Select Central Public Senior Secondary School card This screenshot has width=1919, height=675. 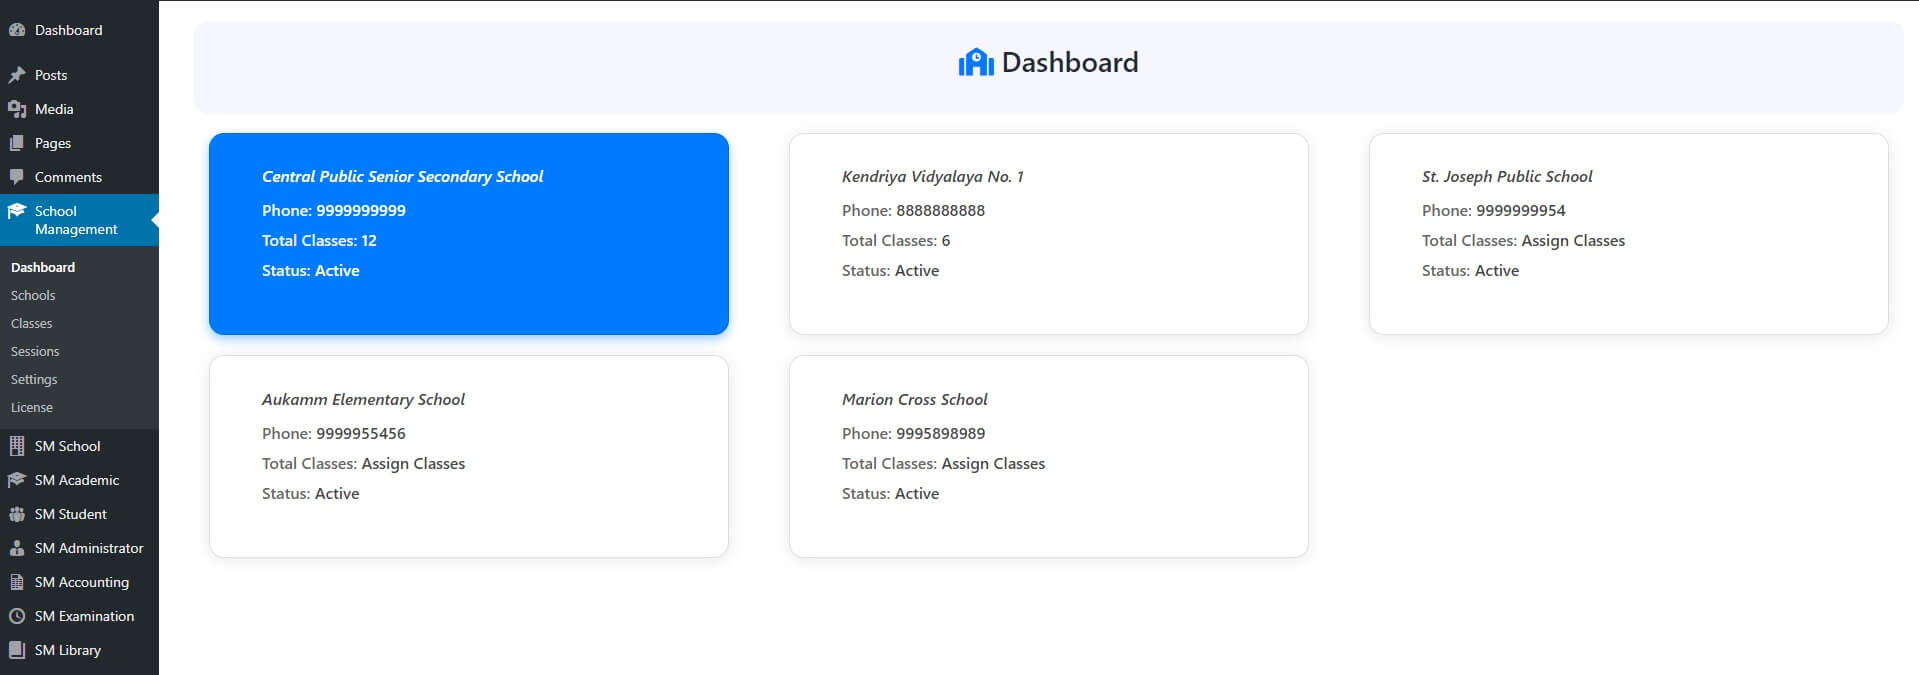click(x=468, y=233)
